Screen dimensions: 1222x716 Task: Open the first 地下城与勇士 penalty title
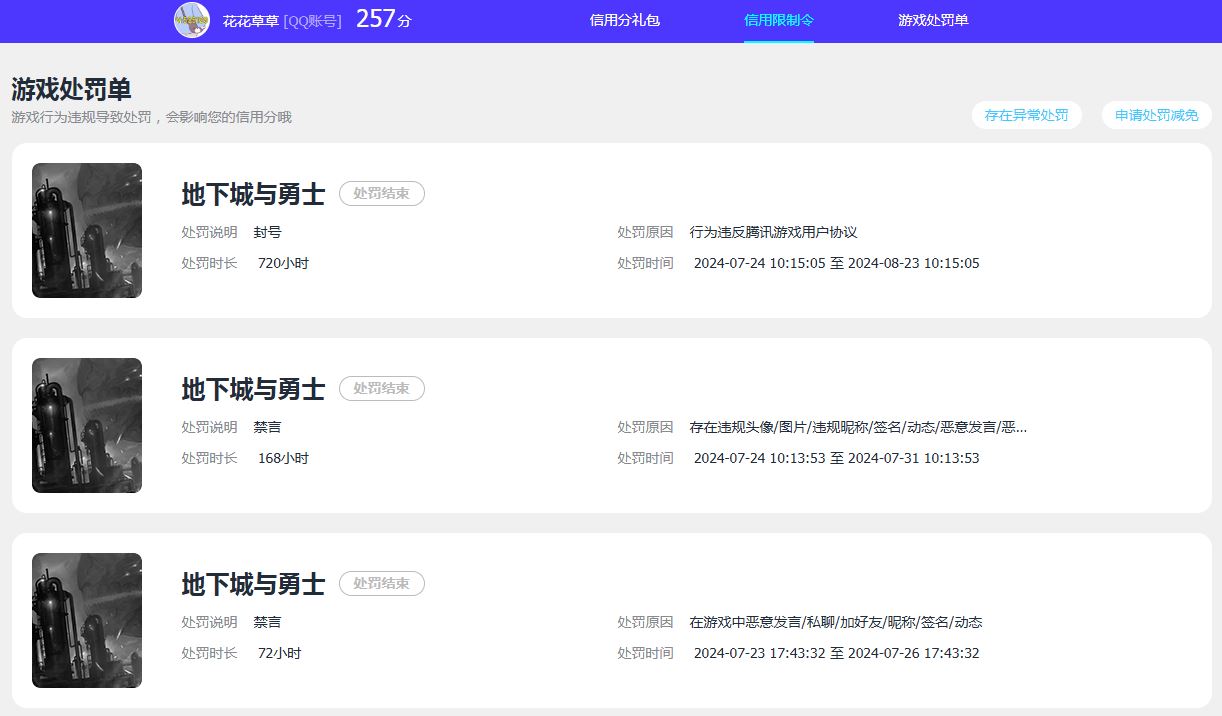tap(251, 195)
